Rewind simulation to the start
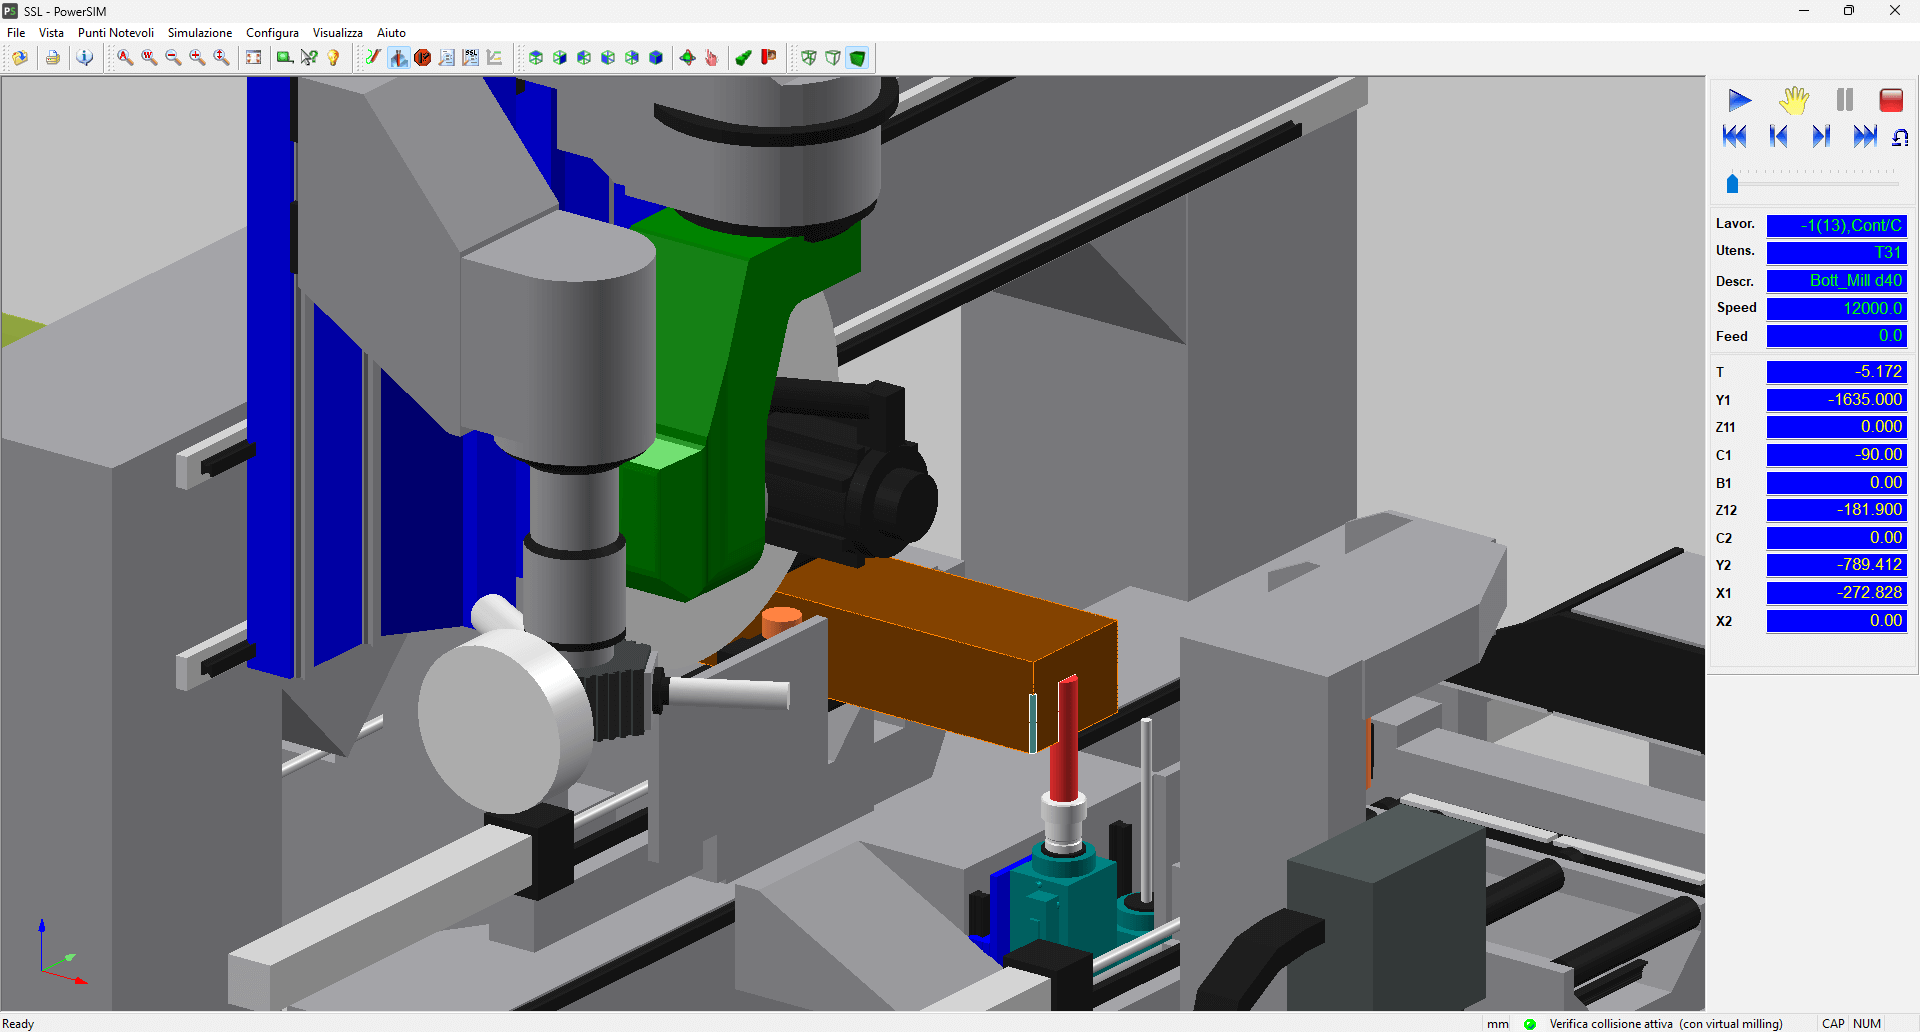This screenshot has height=1032, width=1920. click(1735, 136)
